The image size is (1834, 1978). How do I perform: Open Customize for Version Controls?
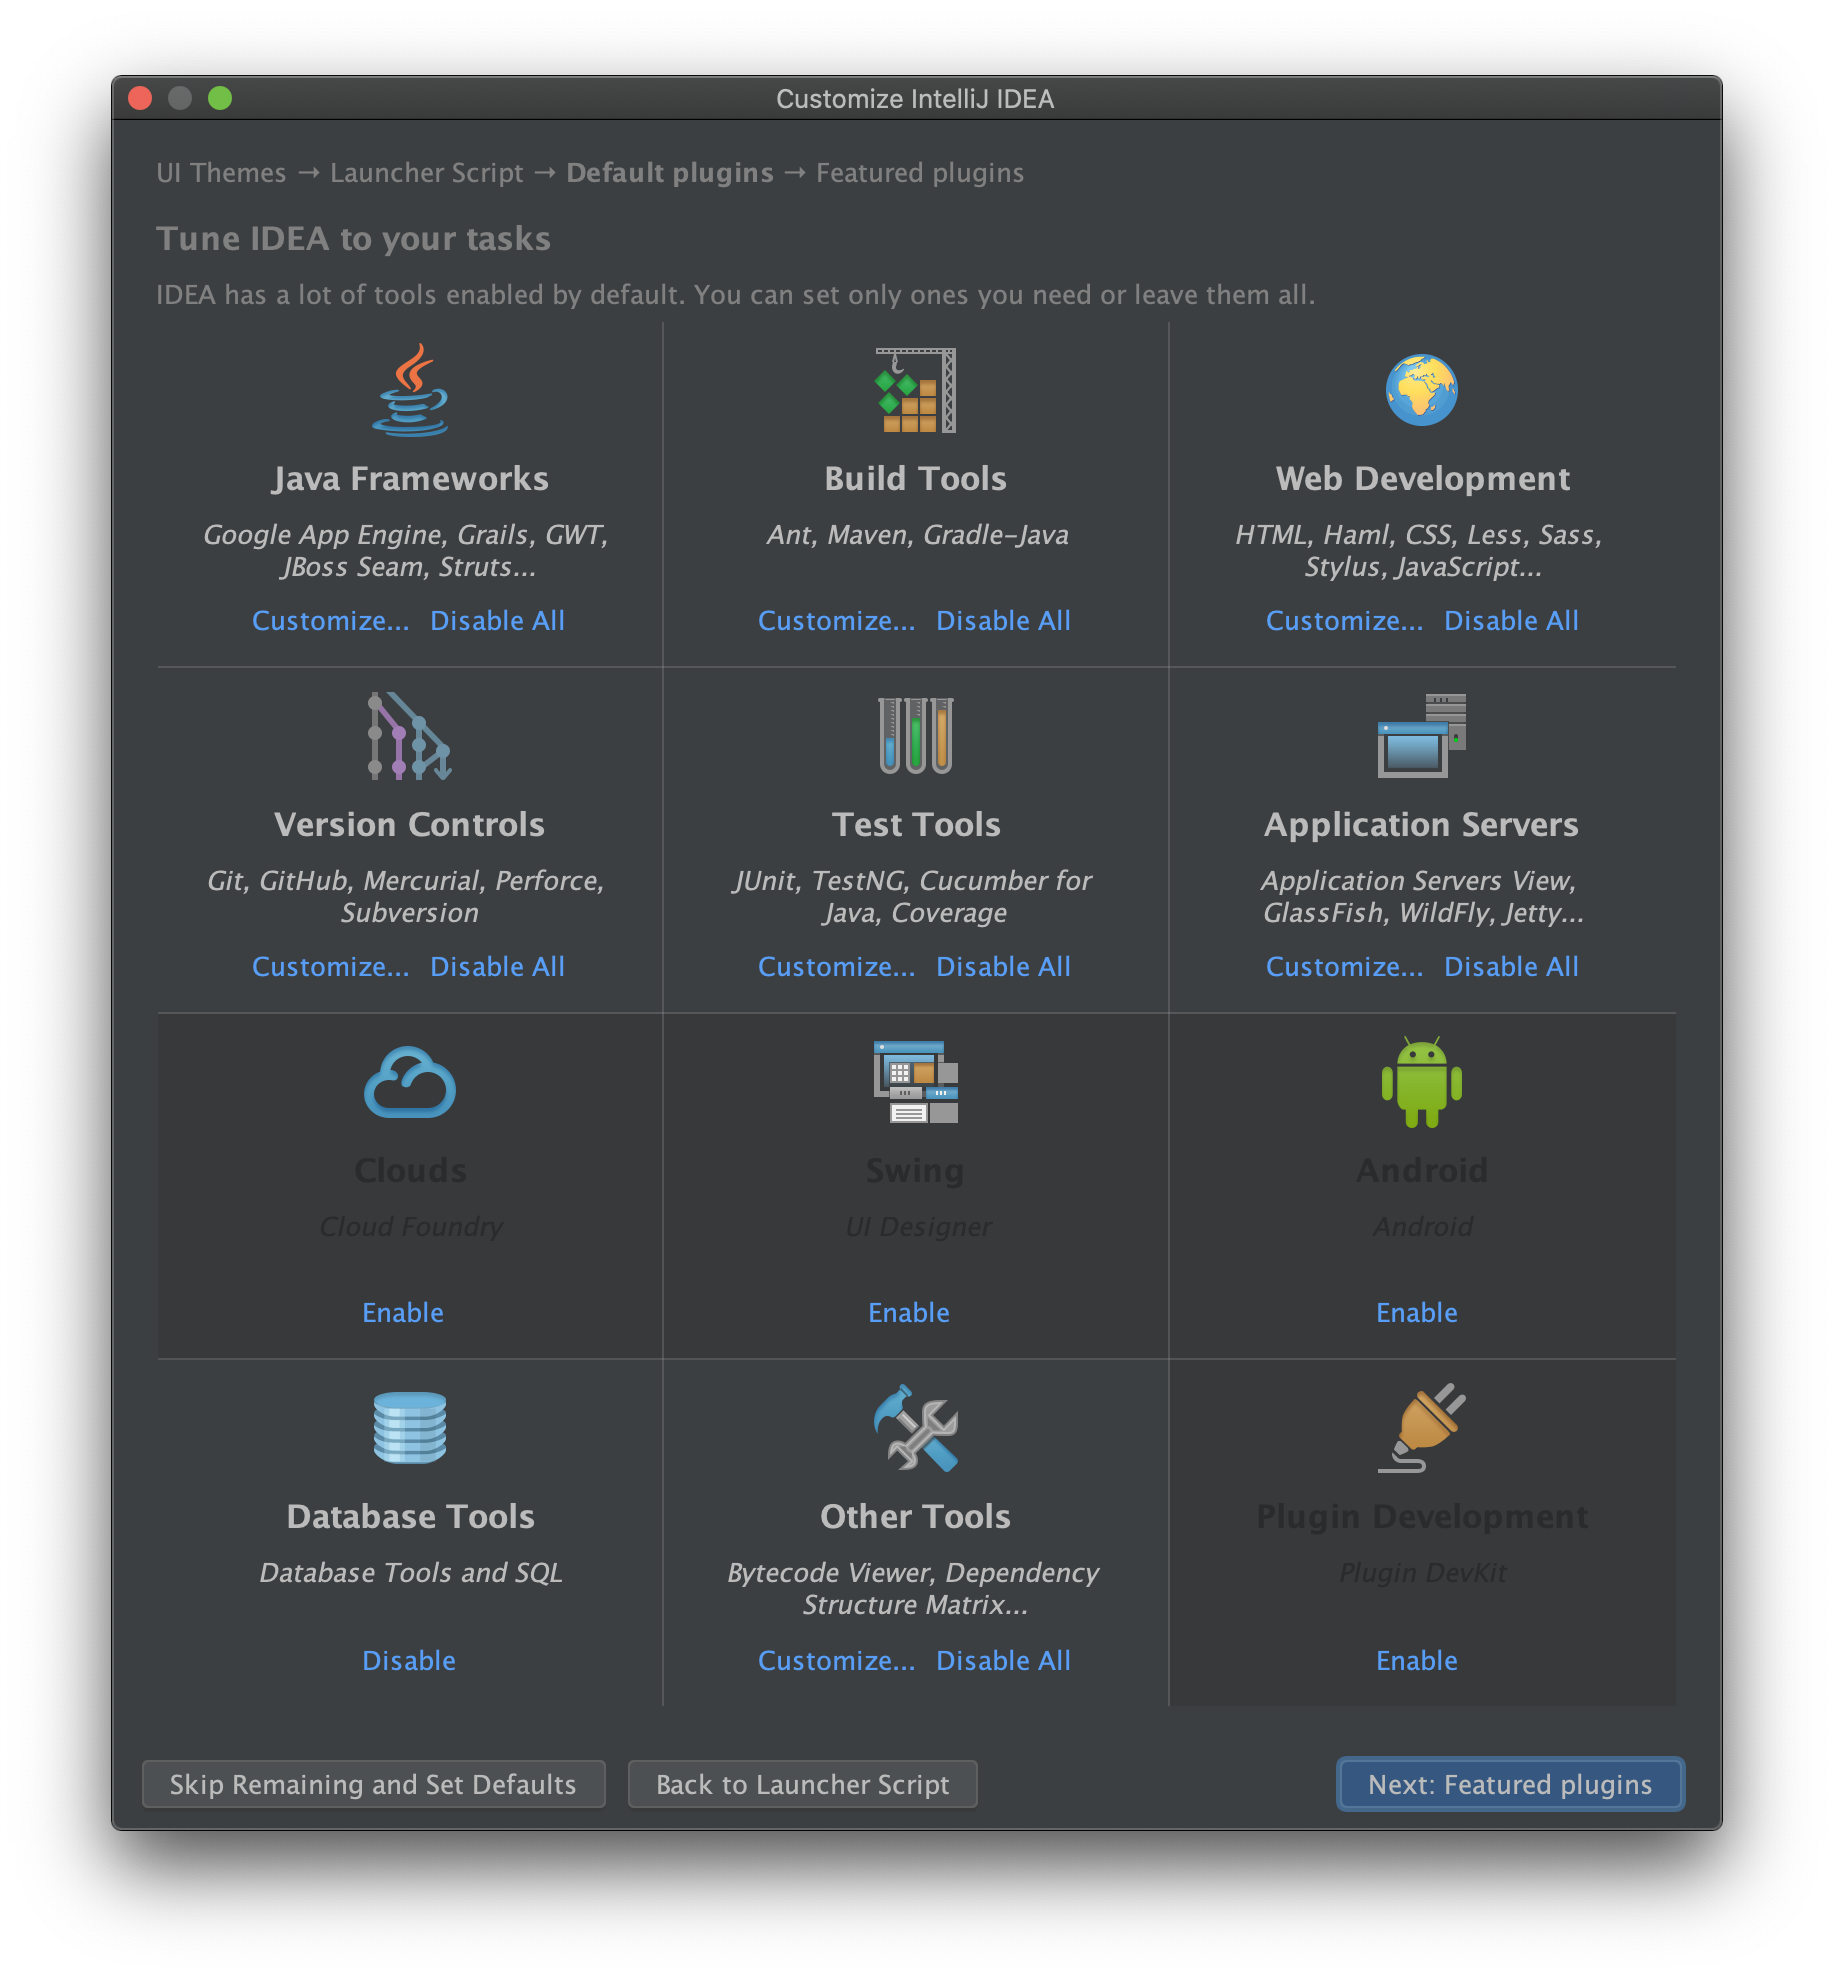pyautogui.click(x=330, y=967)
